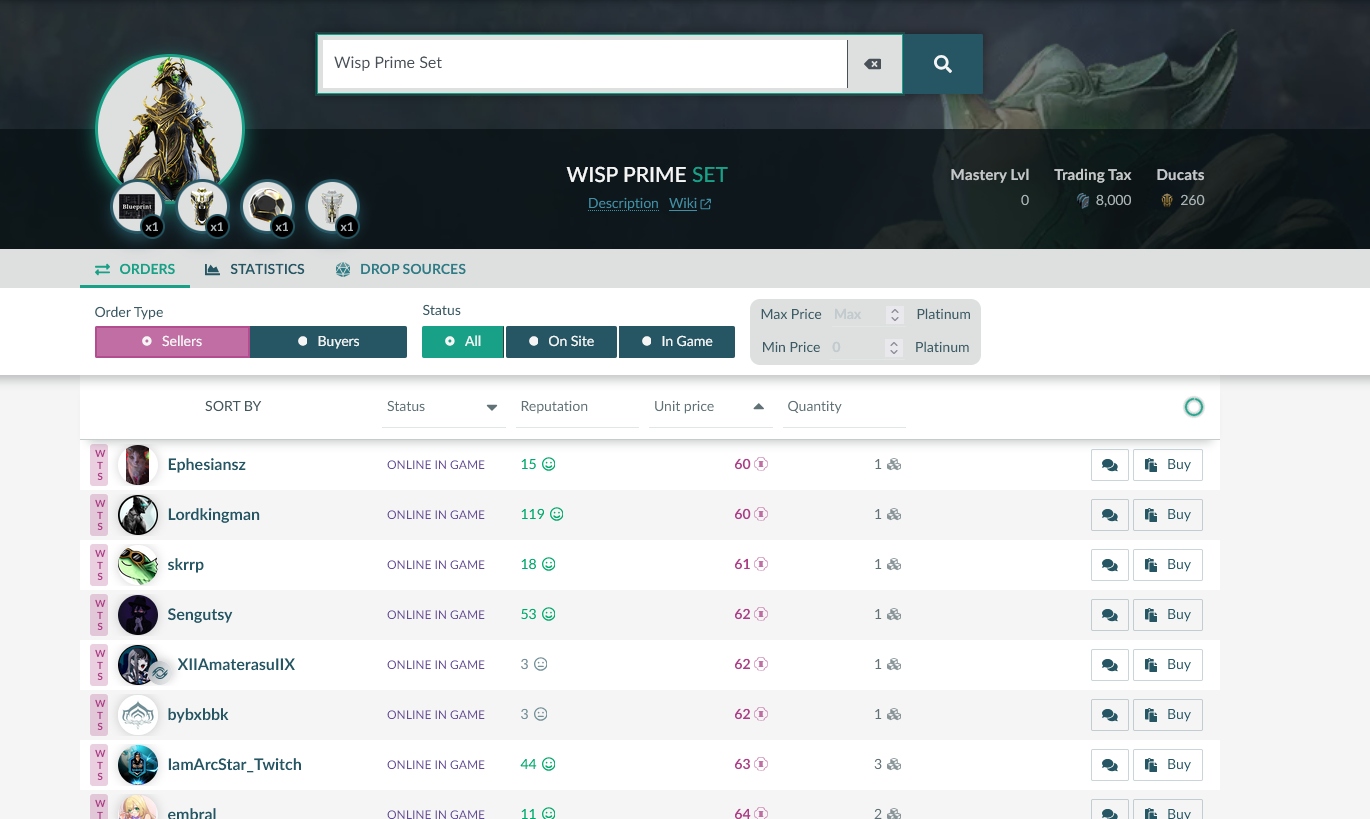Open the XIIAmaterasuIIX avatar
Viewport: 1370px width, 819px height.
[138, 665]
